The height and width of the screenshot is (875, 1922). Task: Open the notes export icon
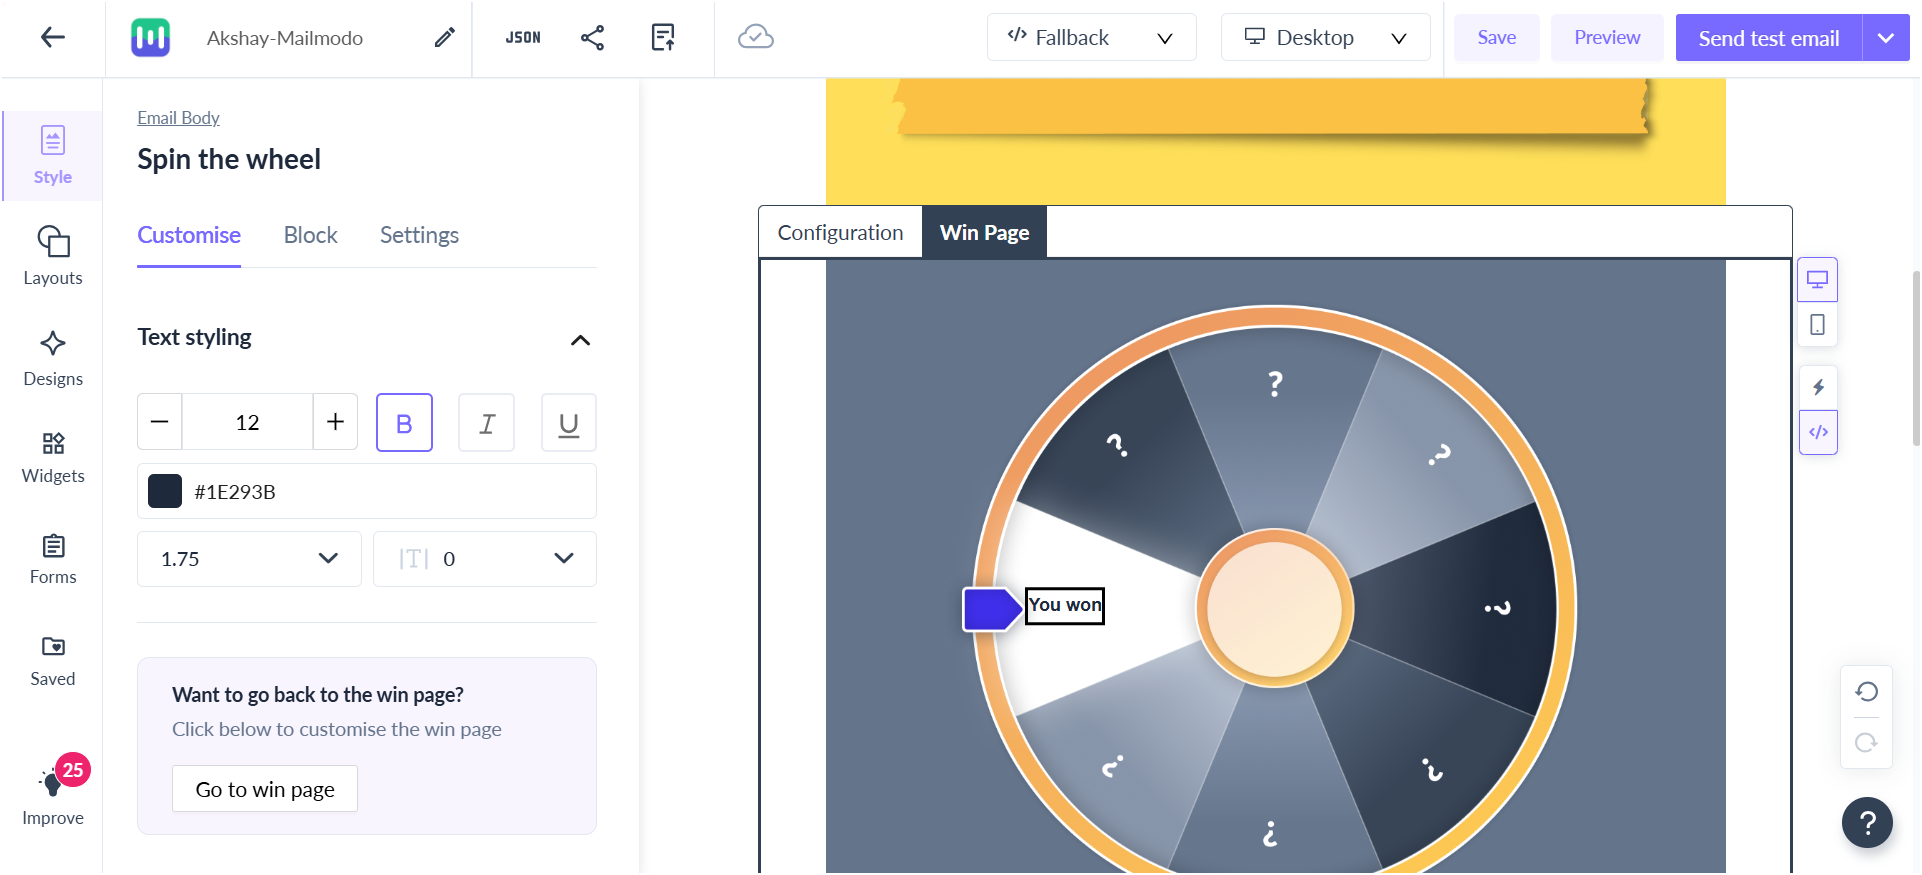pyautogui.click(x=663, y=38)
